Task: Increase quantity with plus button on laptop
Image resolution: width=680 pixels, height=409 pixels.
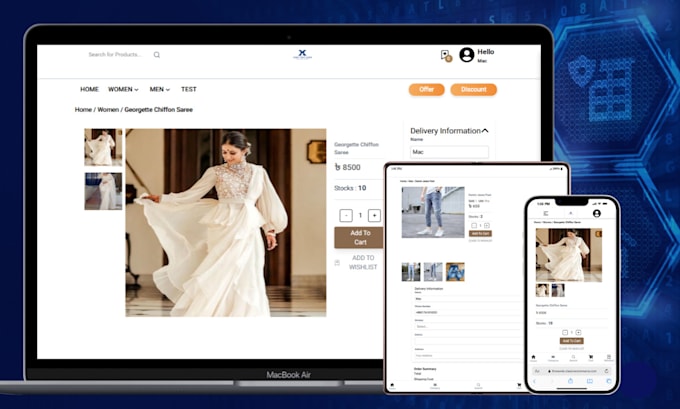Action: 374,216
